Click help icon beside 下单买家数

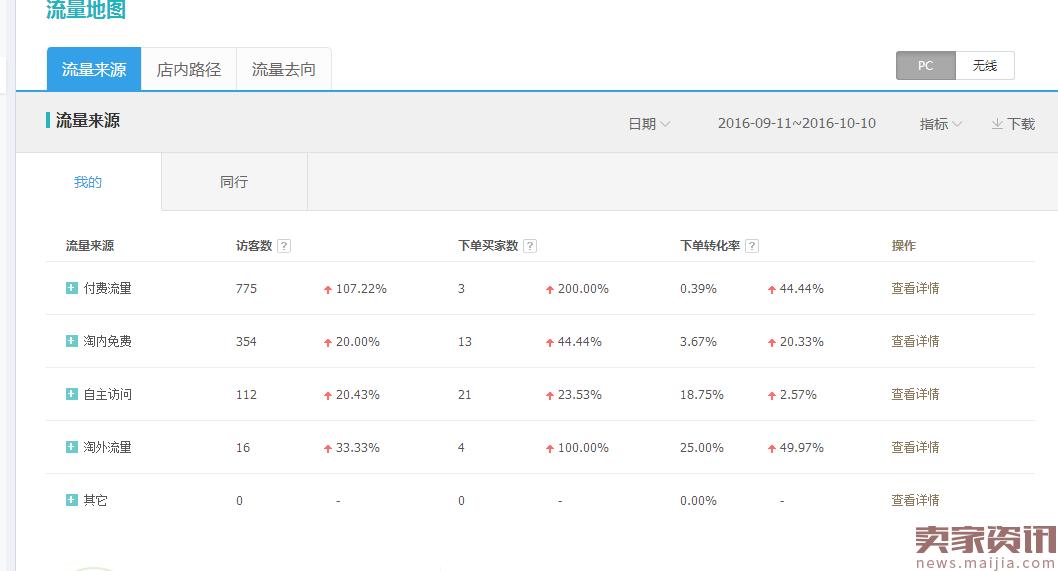(x=530, y=246)
